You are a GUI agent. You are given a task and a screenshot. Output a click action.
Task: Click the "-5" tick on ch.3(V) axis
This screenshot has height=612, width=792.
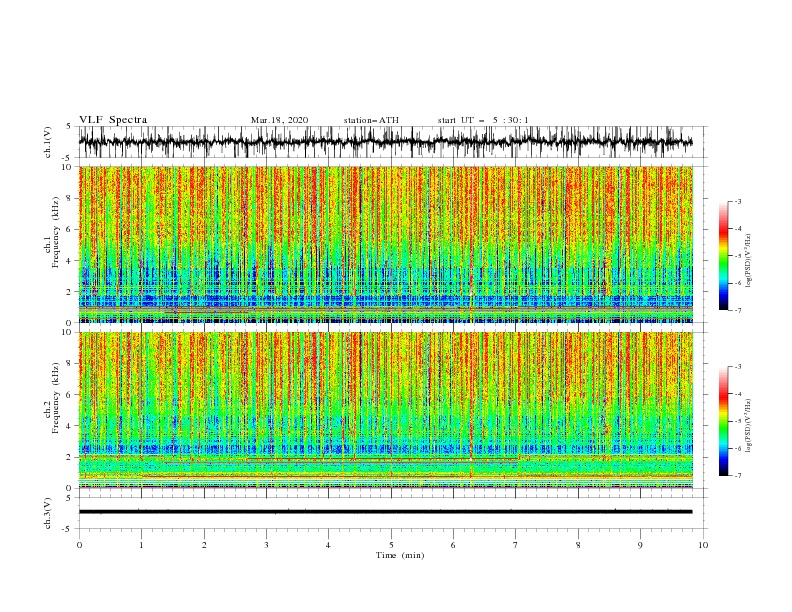coord(68,529)
